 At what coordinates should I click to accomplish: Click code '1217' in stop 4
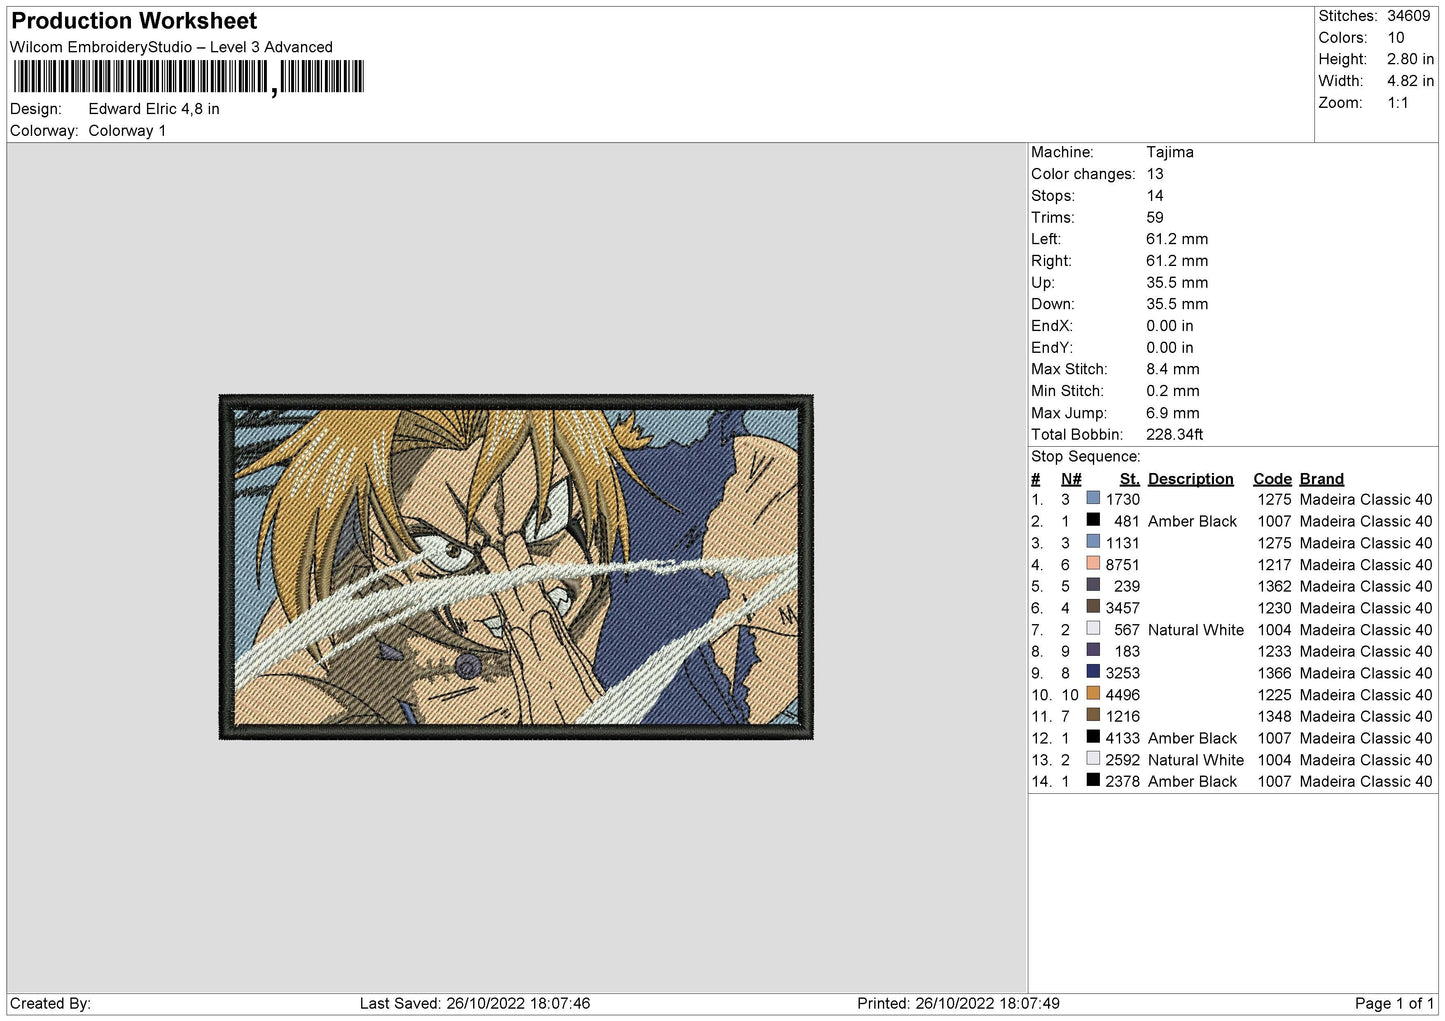tap(1275, 565)
